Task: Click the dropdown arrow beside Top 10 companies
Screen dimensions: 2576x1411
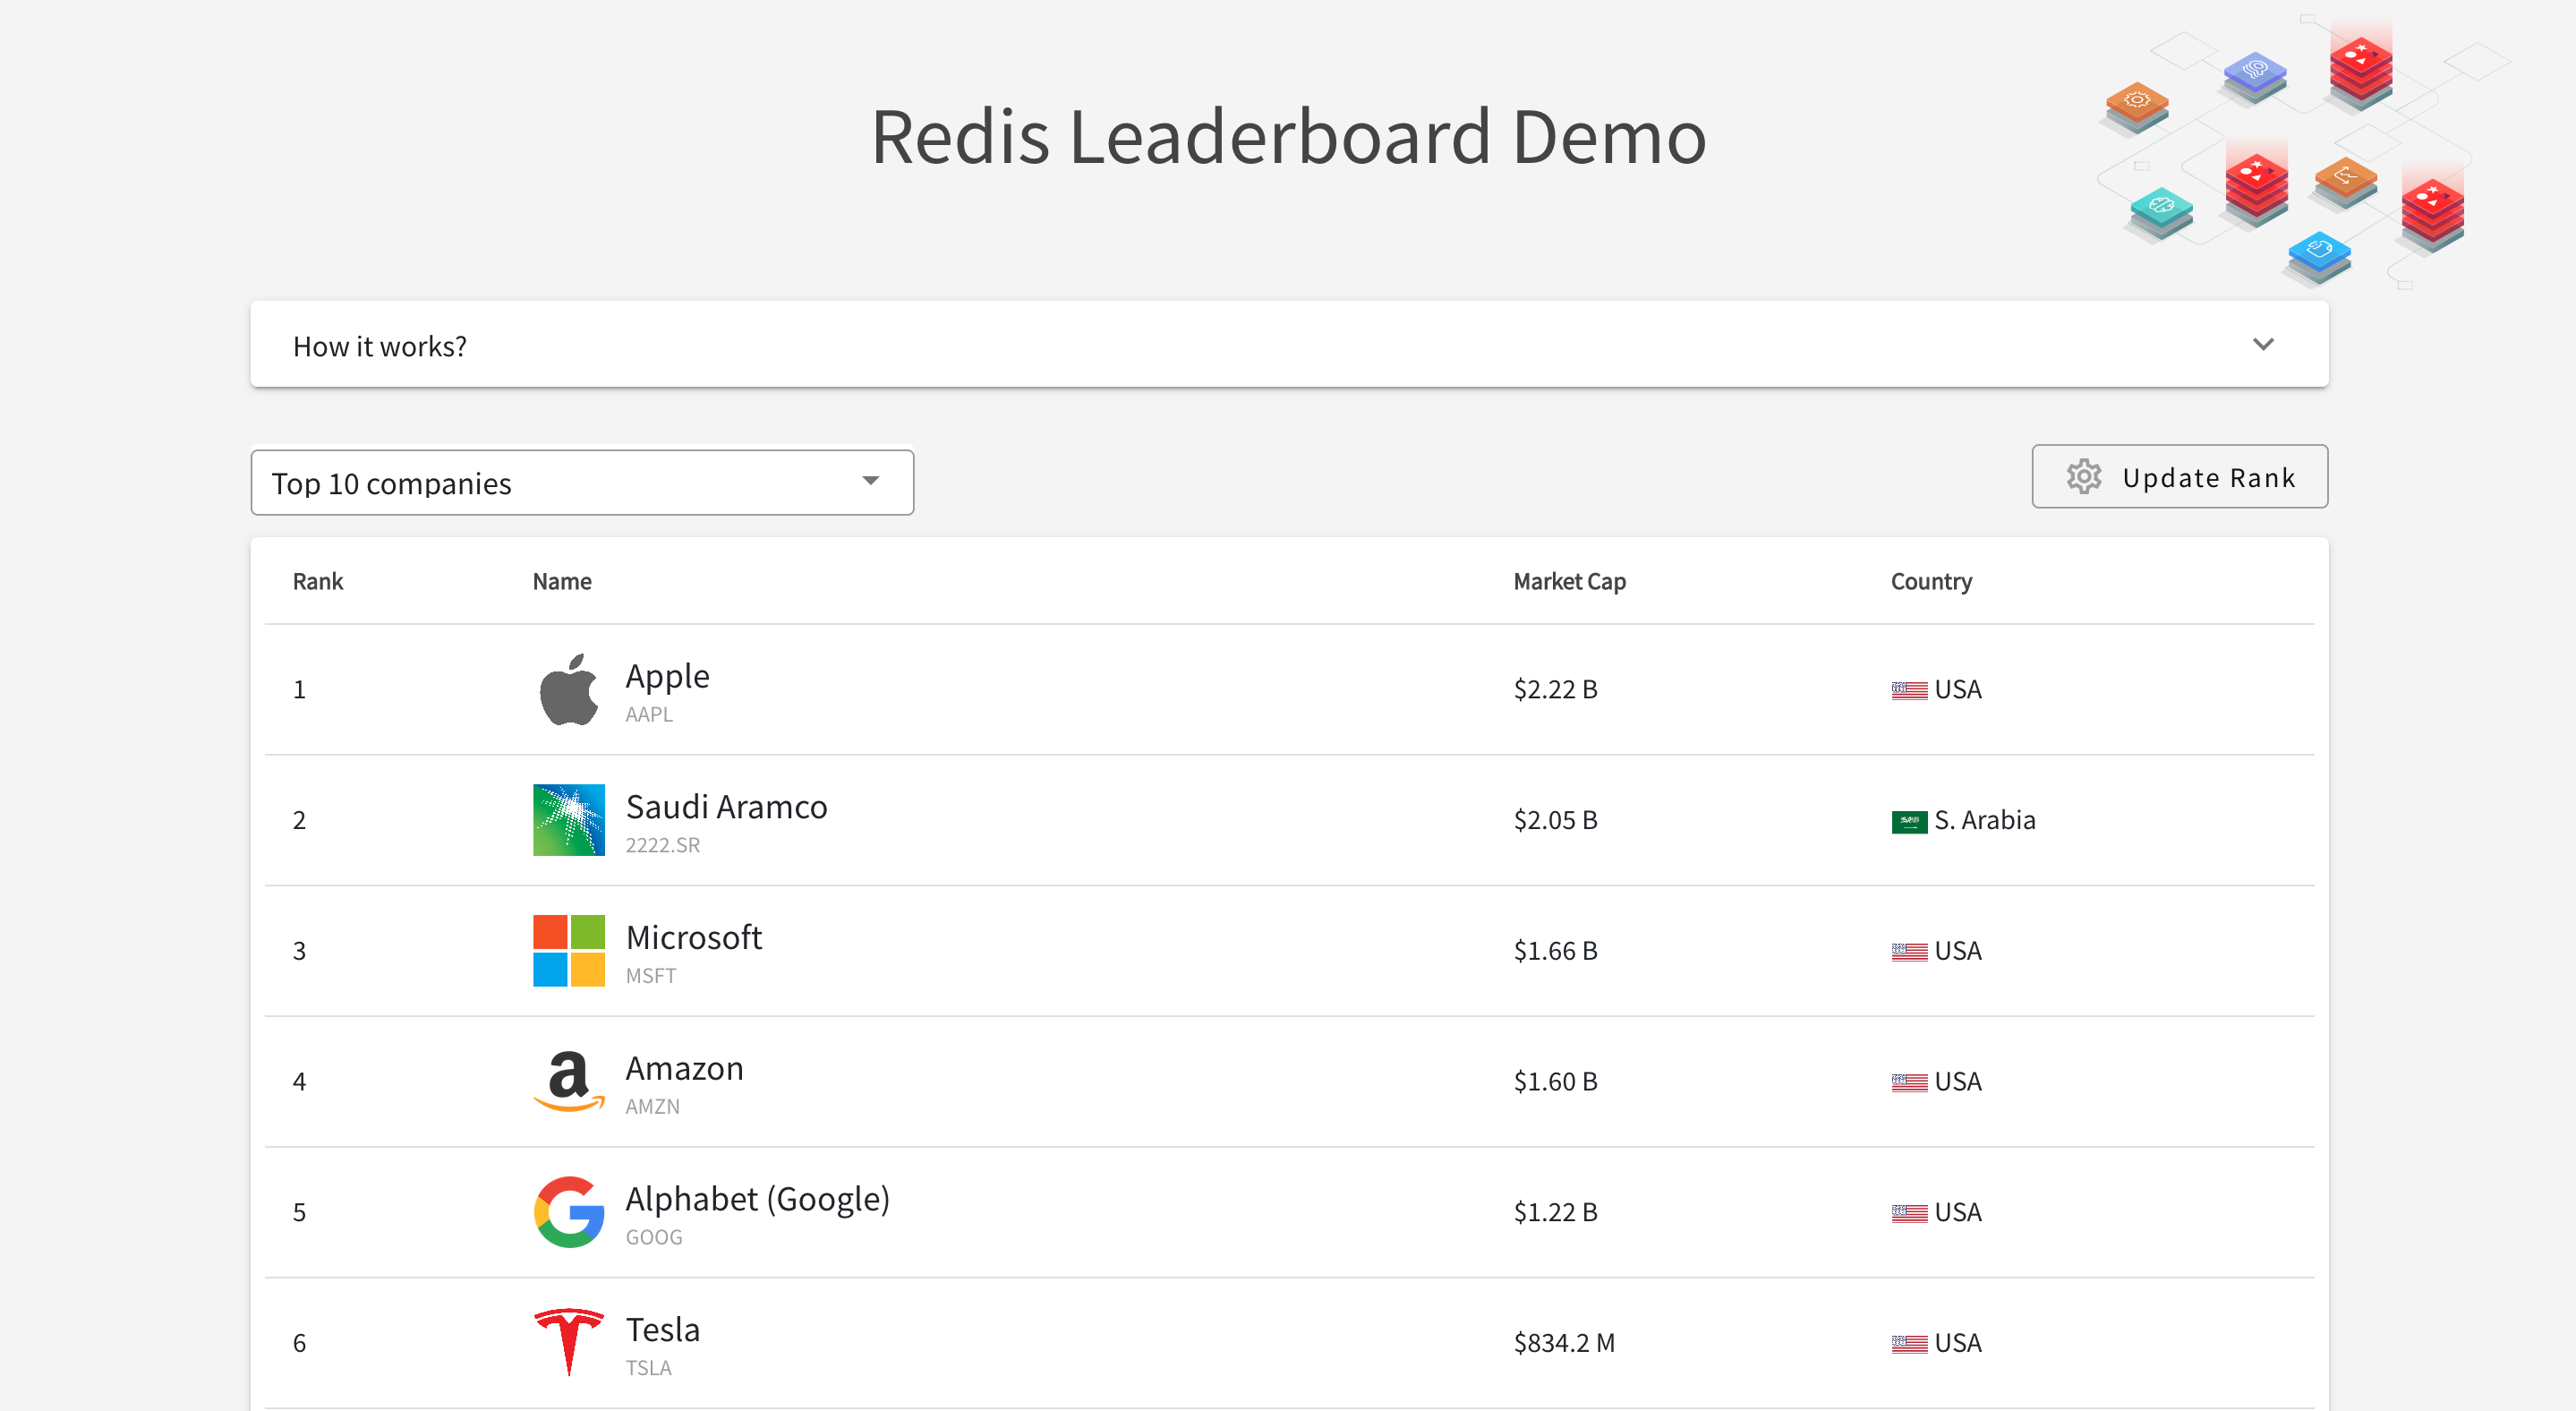Action: (x=871, y=481)
